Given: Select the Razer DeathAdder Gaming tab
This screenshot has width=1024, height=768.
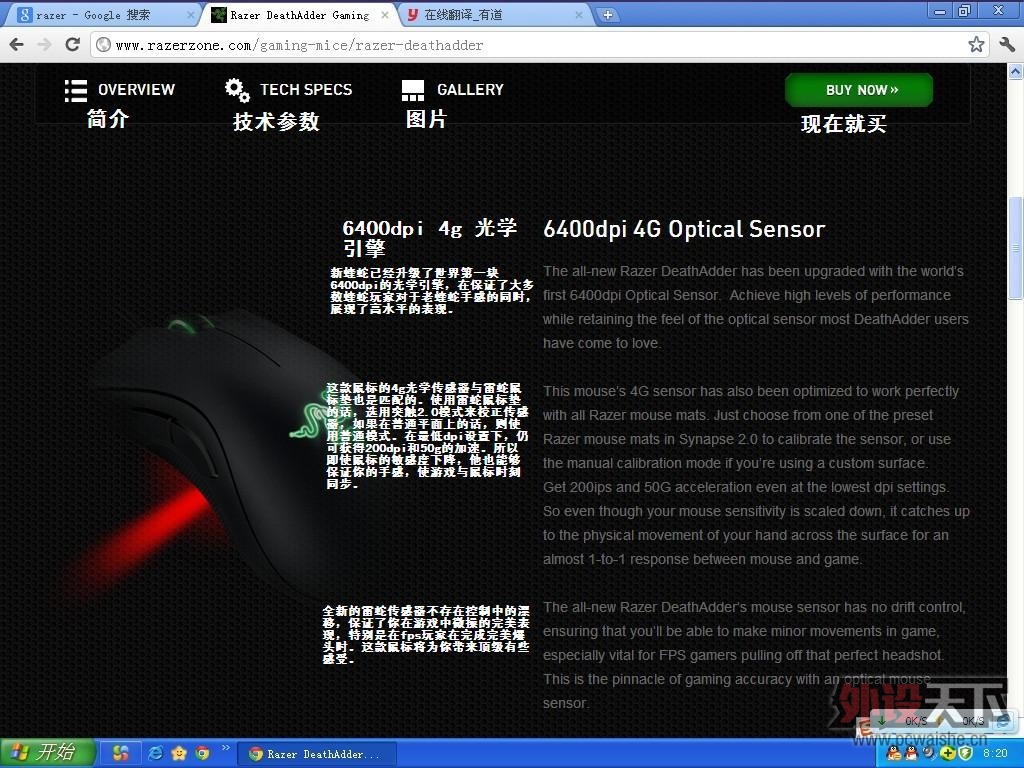Looking at the screenshot, I should tap(298, 14).
